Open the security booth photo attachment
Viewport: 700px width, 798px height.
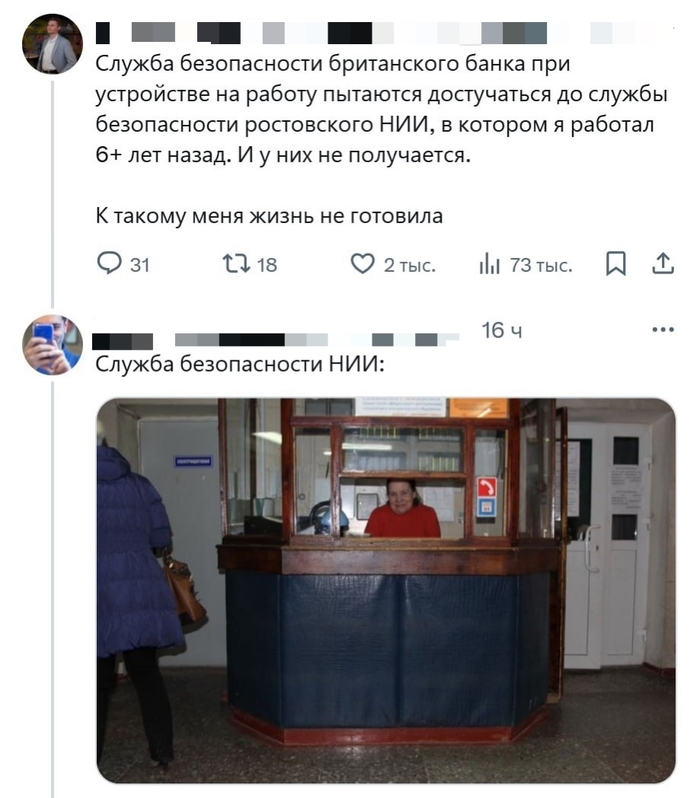(x=386, y=590)
